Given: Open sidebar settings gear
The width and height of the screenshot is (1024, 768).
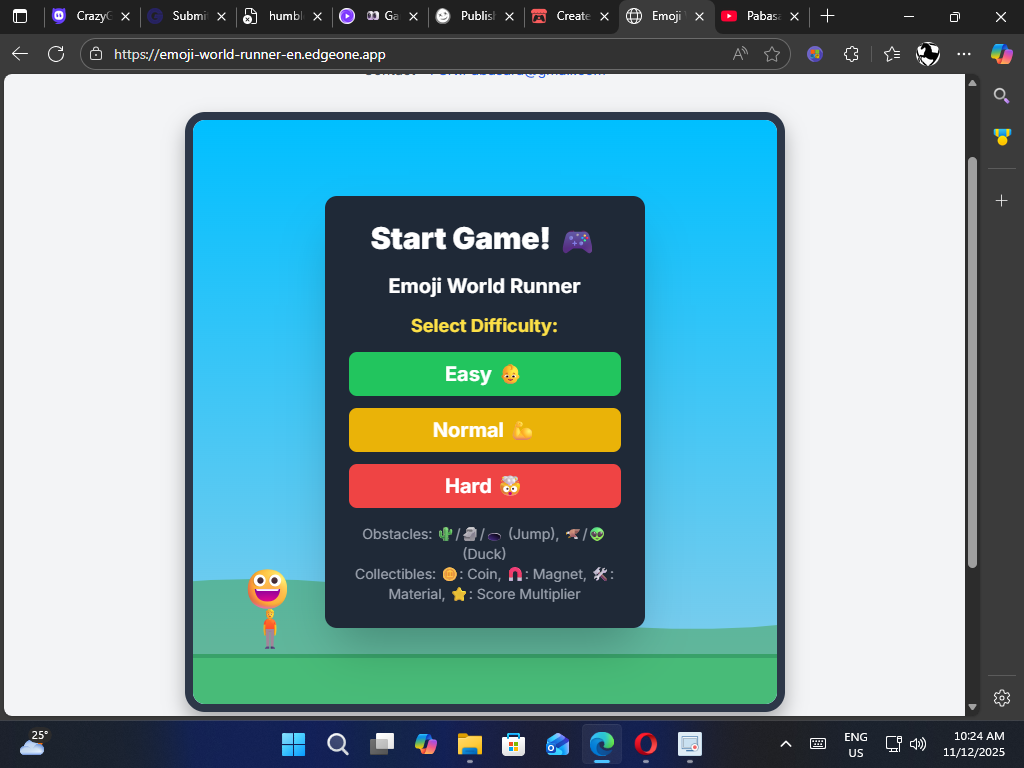Looking at the screenshot, I should click(x=1002, y=697).
